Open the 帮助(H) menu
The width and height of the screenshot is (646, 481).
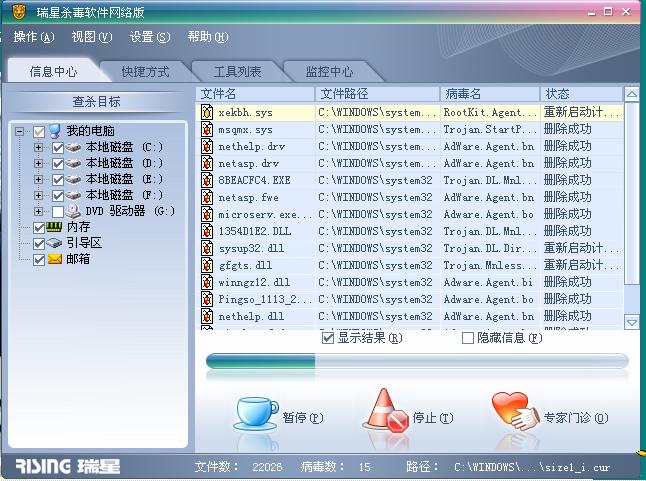[208, 37]
